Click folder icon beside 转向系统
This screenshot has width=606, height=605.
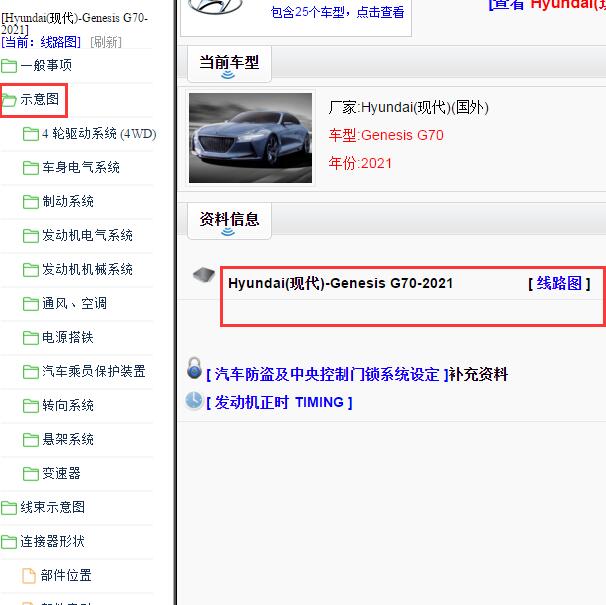[x=31, y=406]
